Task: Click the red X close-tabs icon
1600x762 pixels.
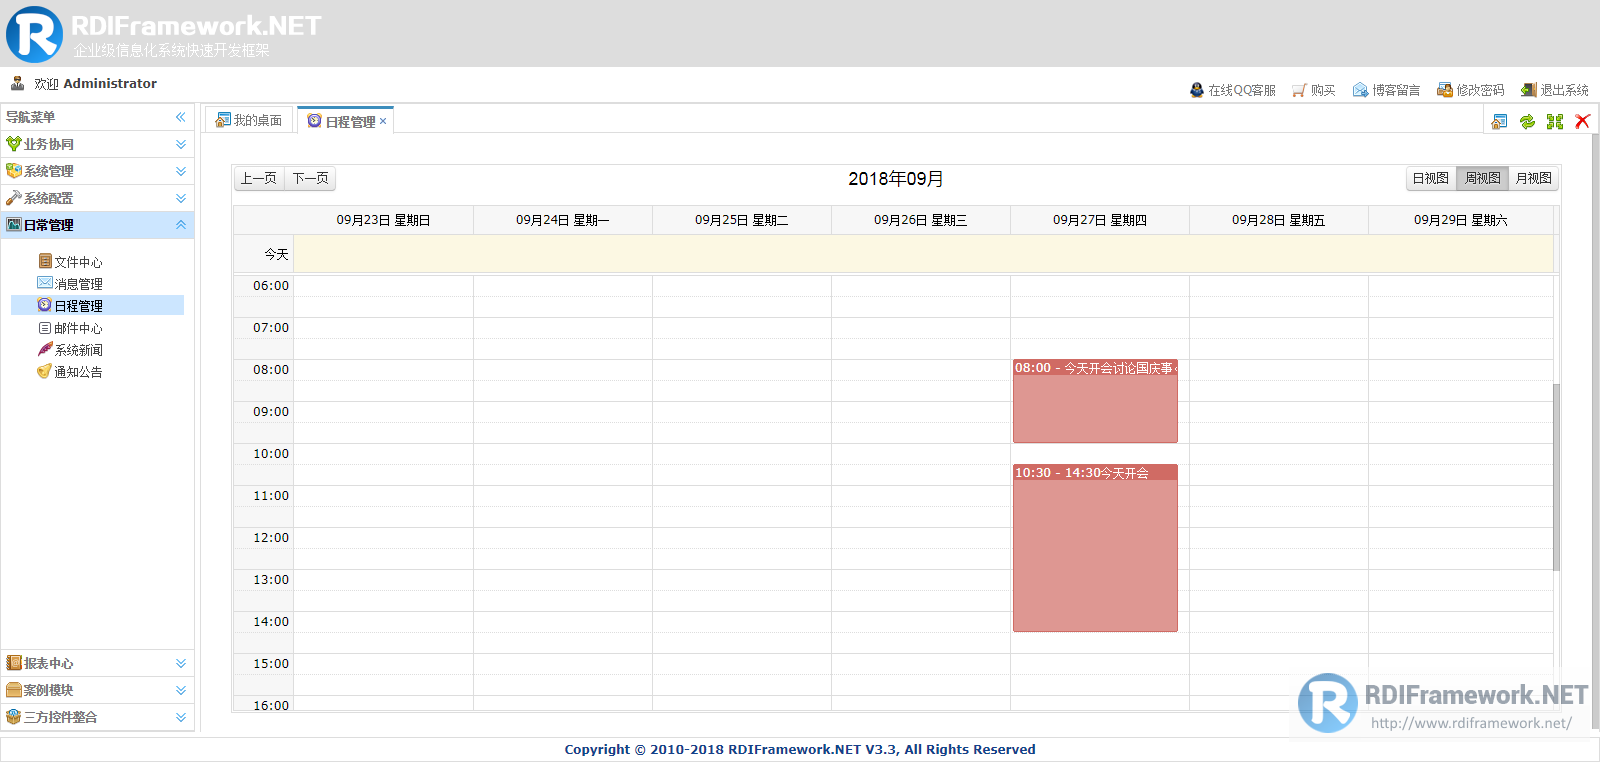Action: [1582, 121]
